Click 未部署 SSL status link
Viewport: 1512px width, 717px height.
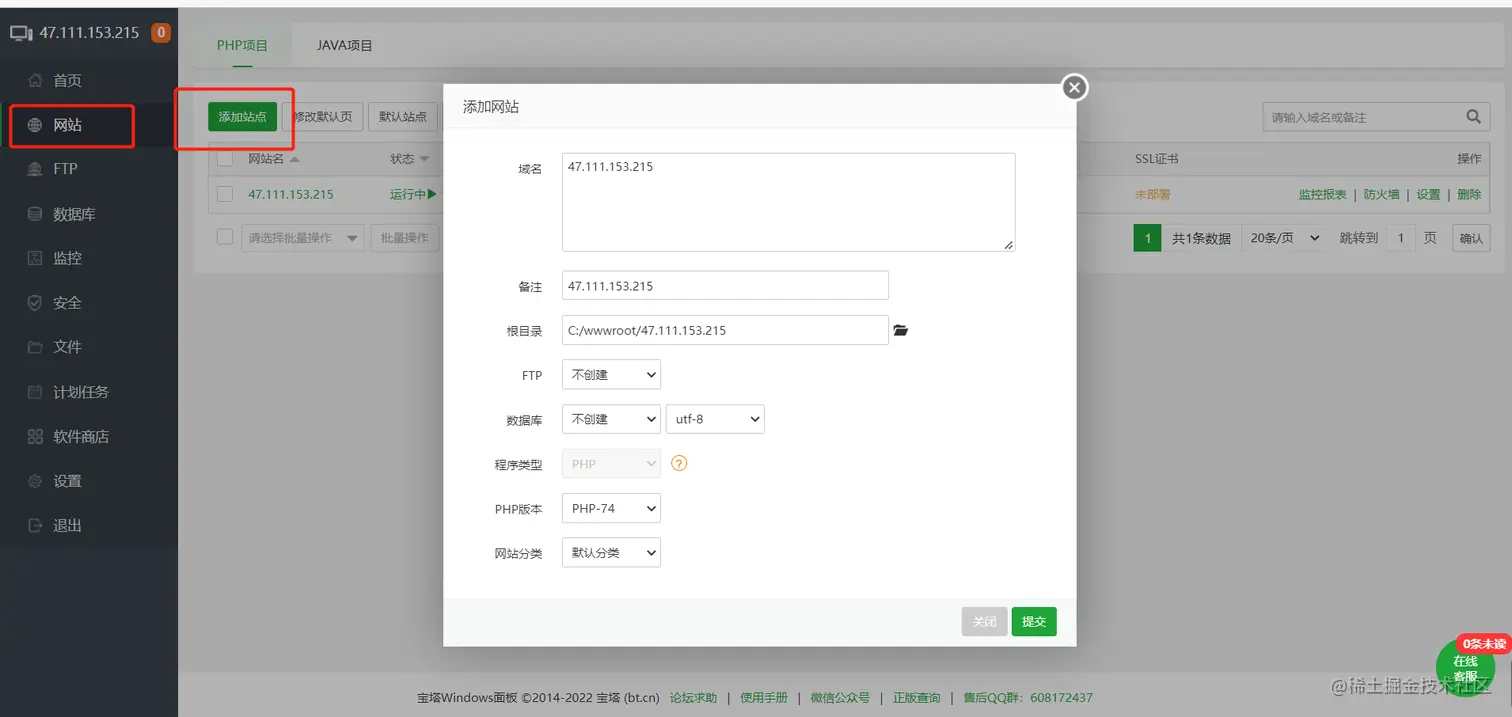[x=1152, y=195]
